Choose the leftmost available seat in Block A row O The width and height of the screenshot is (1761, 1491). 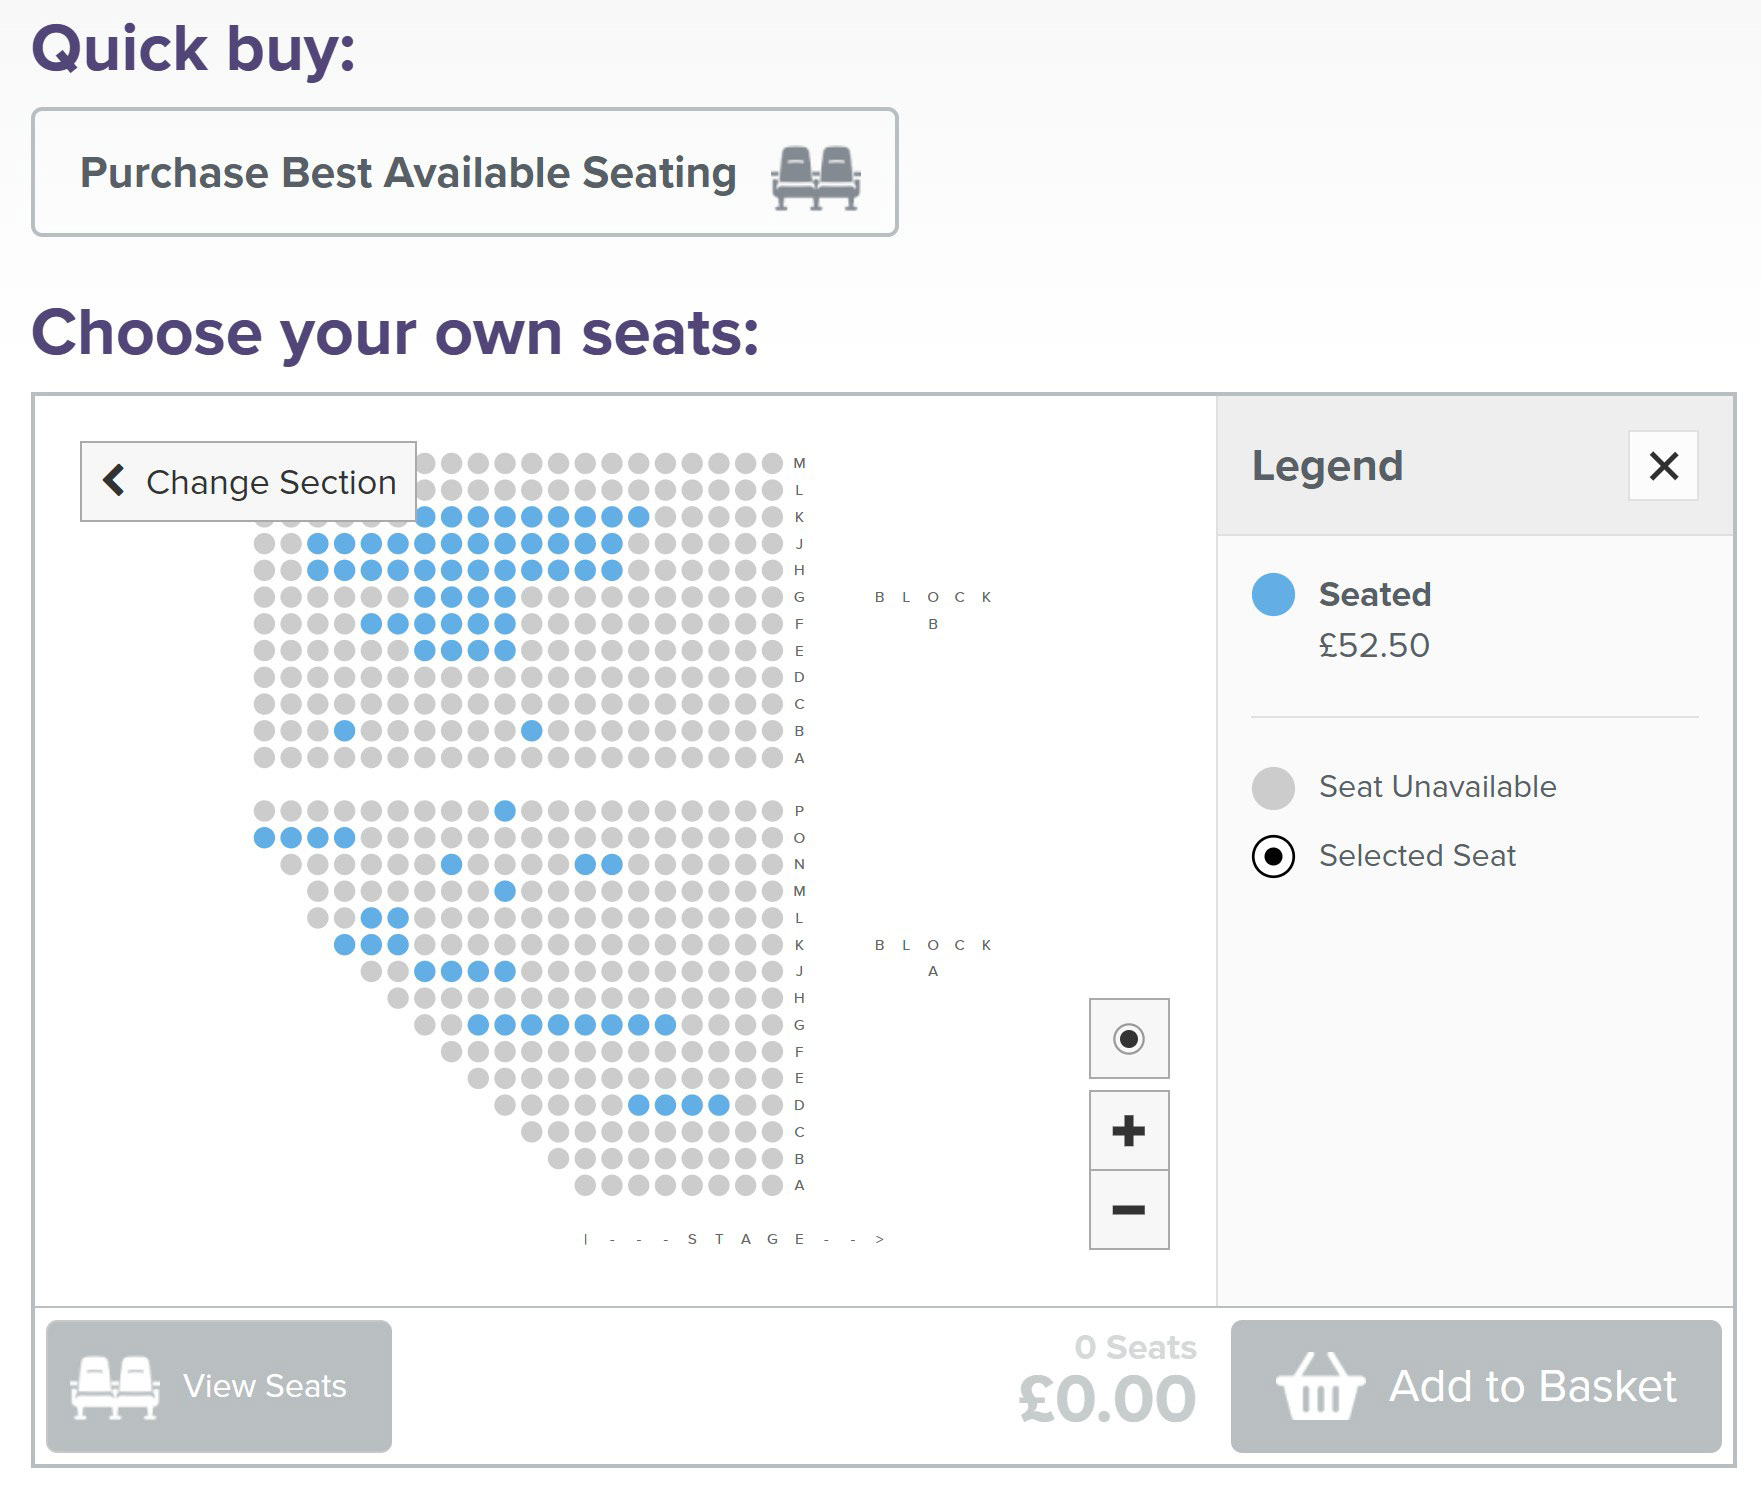[264, 837]
